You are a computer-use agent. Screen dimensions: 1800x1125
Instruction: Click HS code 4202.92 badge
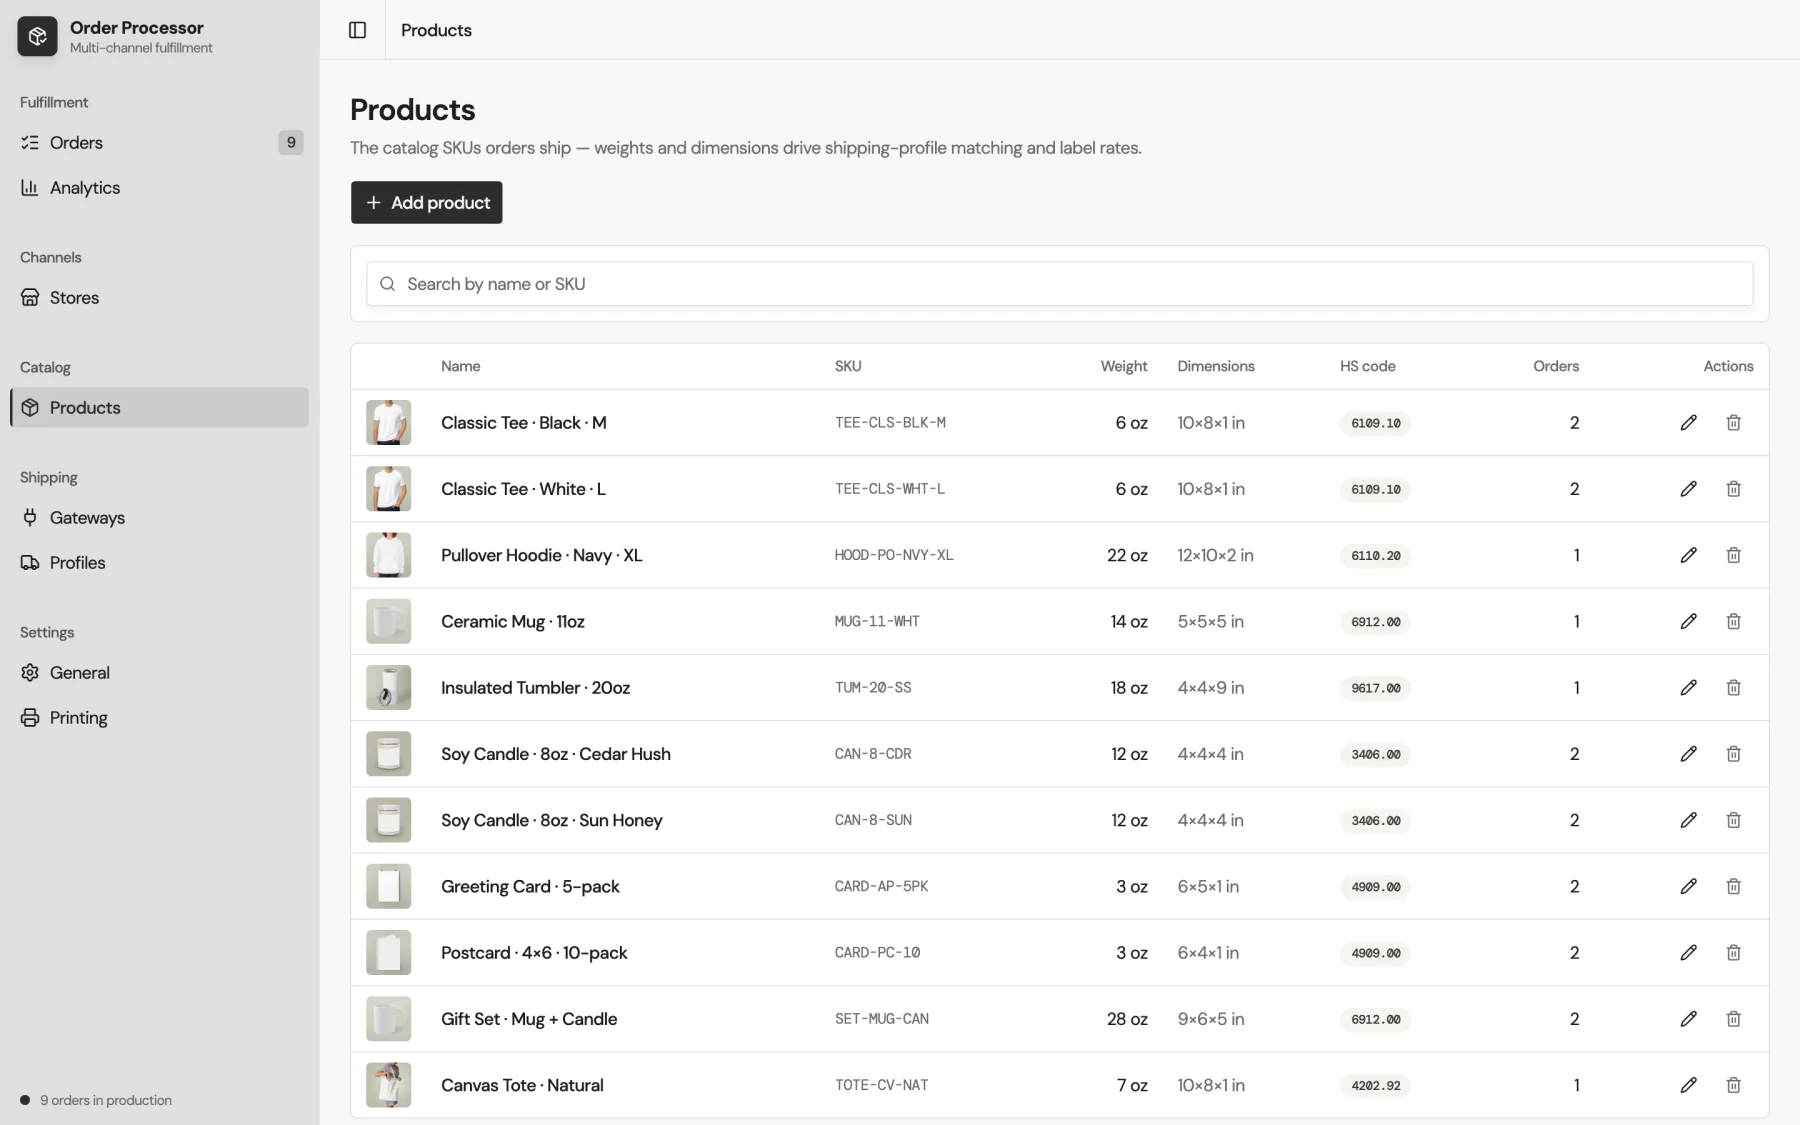tap(1375, 1085)
